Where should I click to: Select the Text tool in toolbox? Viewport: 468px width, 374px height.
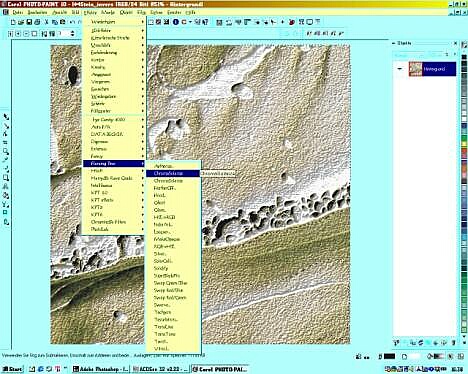6,186
